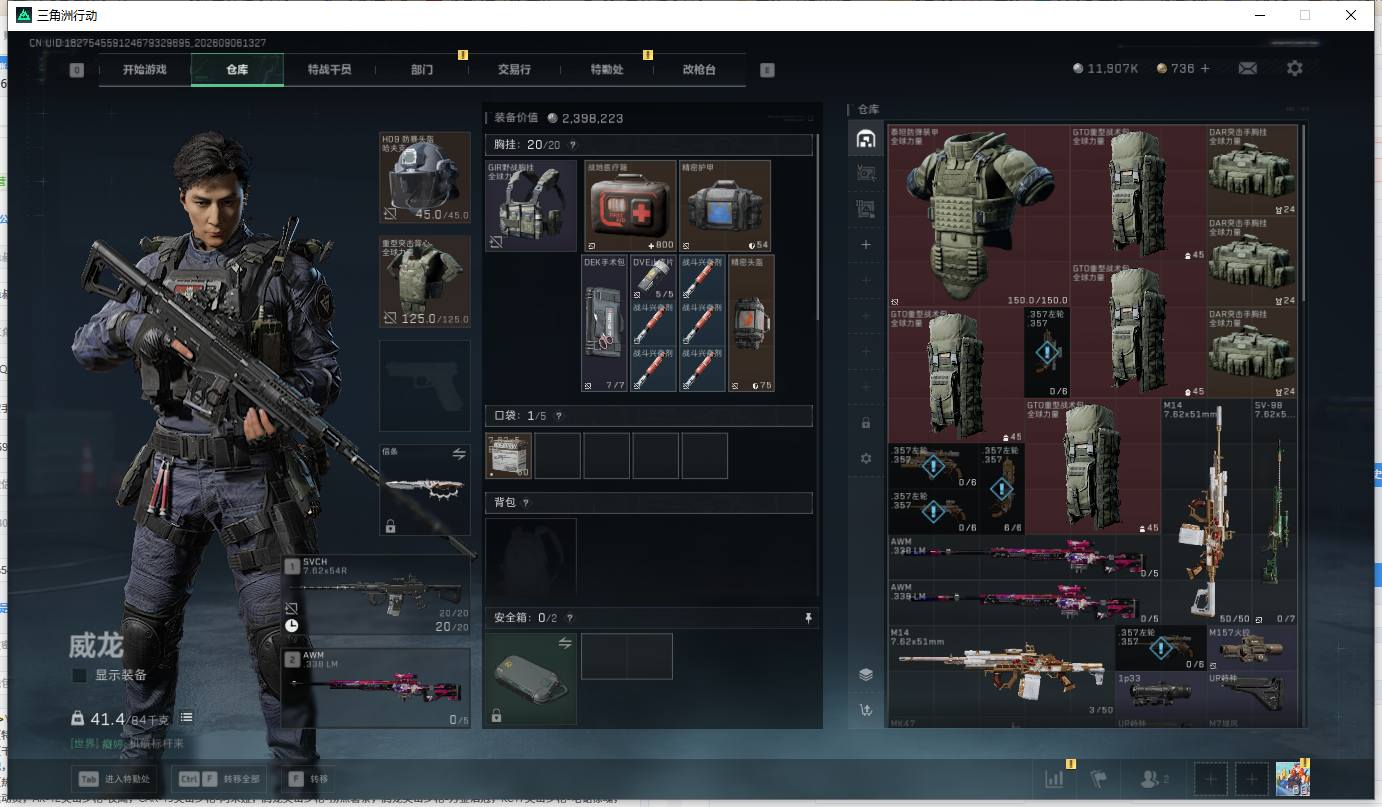Click the clock icon on SVCH slot
1382x807 pixels.
click(291, 625)
